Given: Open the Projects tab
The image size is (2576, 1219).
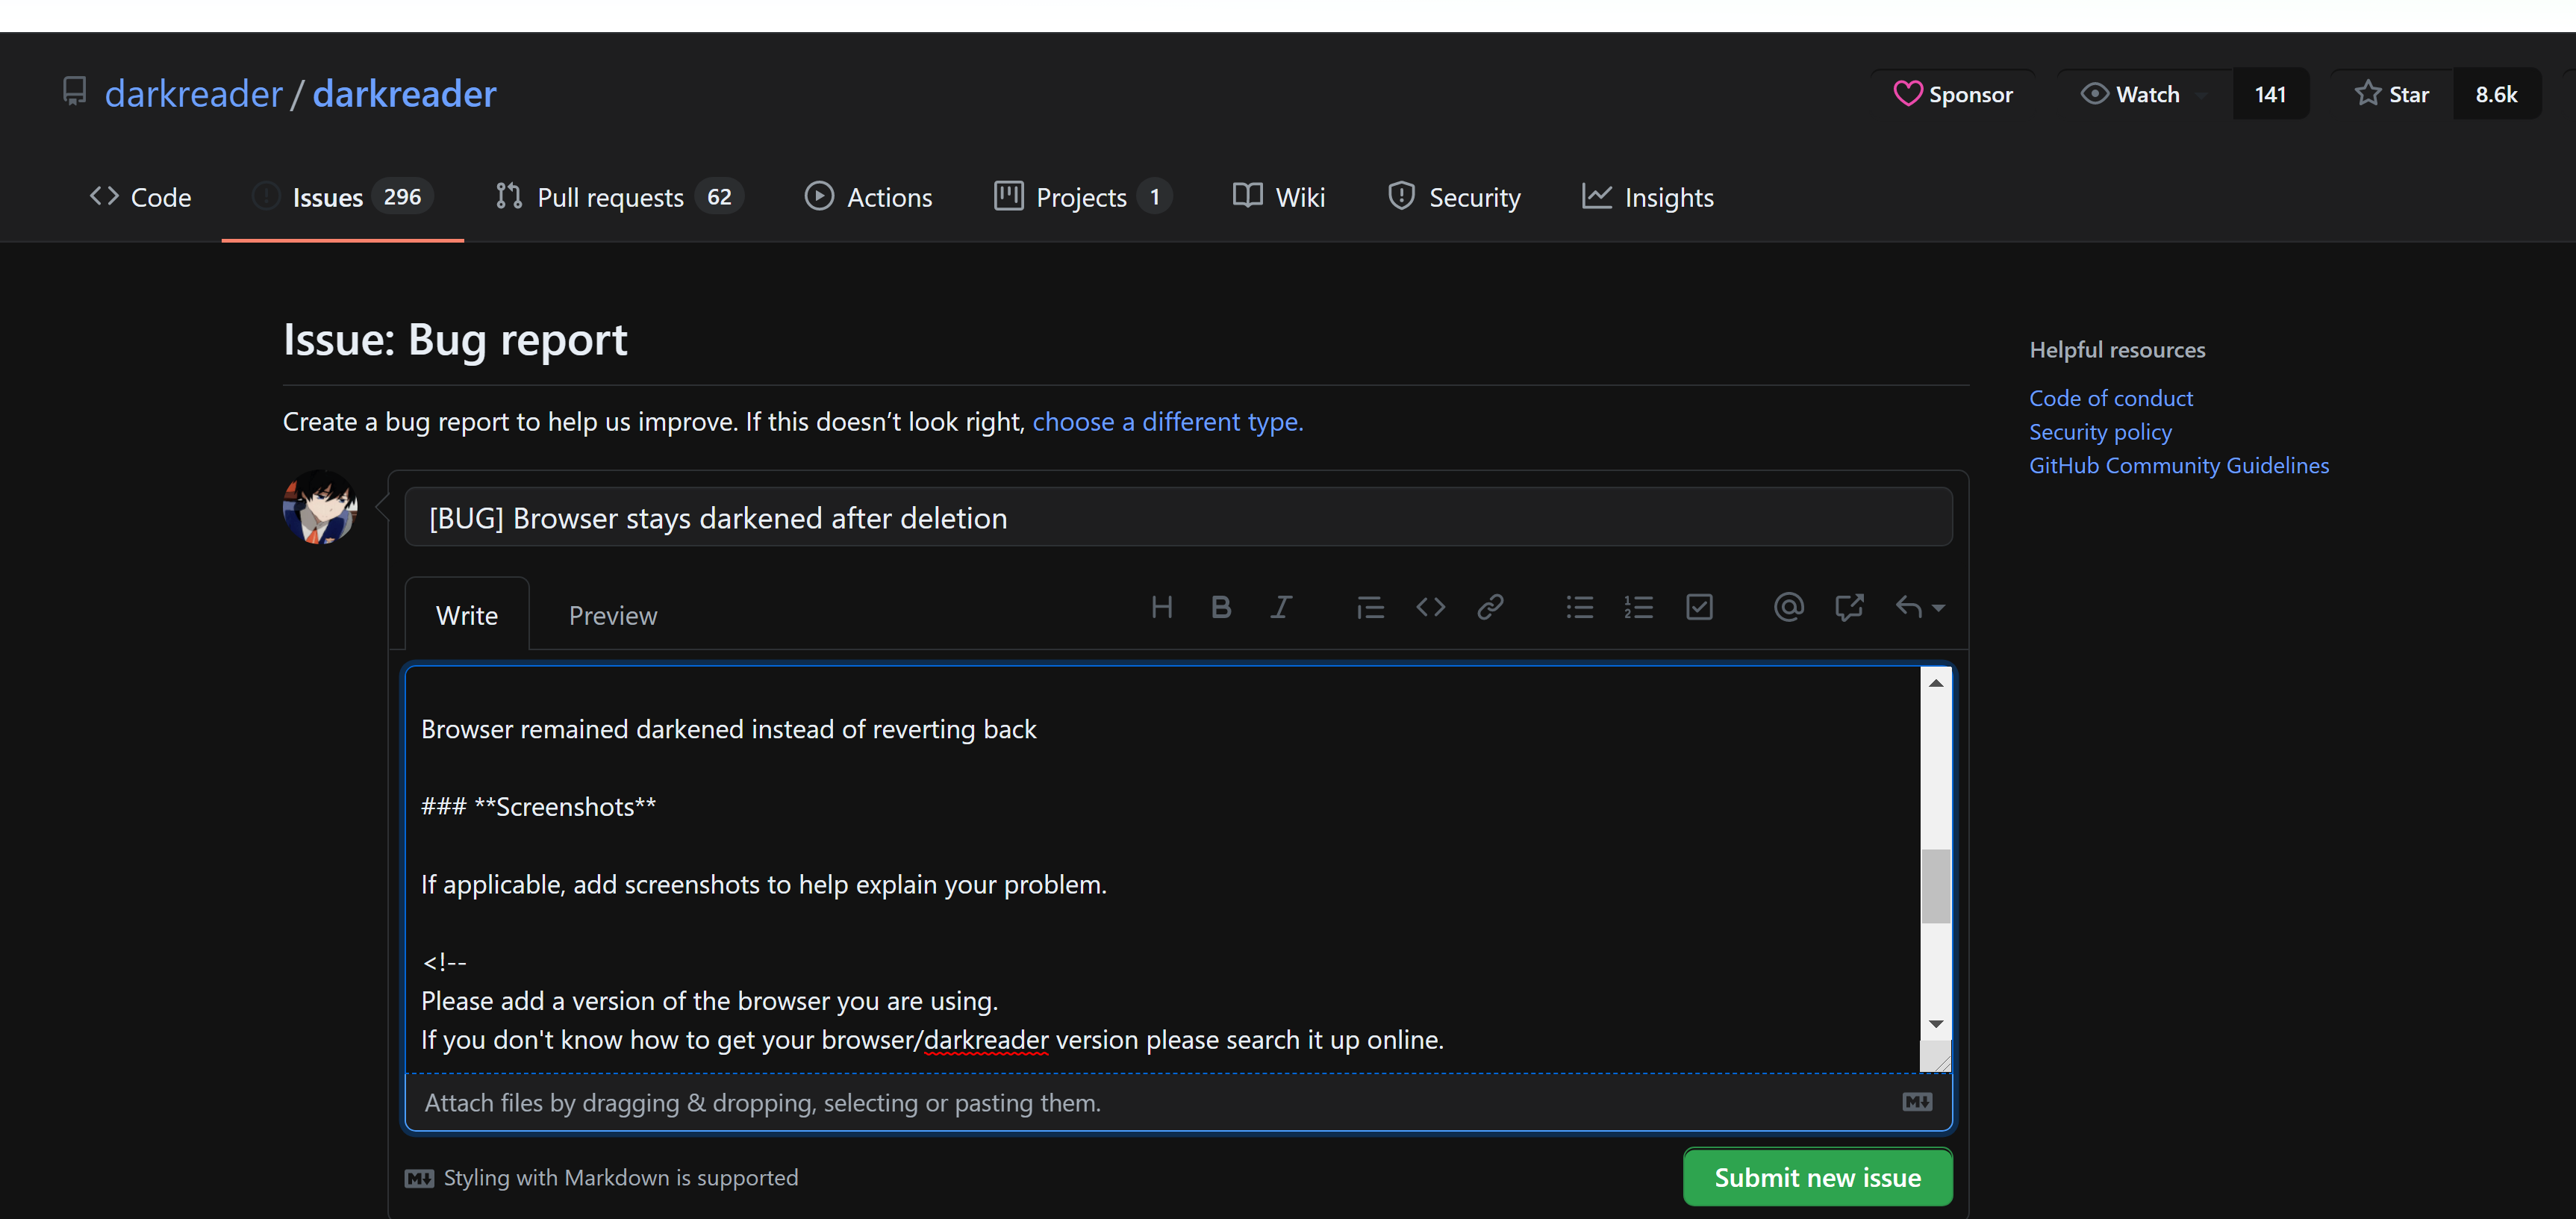Looking at the screenshot, I should coord(1082,197).
